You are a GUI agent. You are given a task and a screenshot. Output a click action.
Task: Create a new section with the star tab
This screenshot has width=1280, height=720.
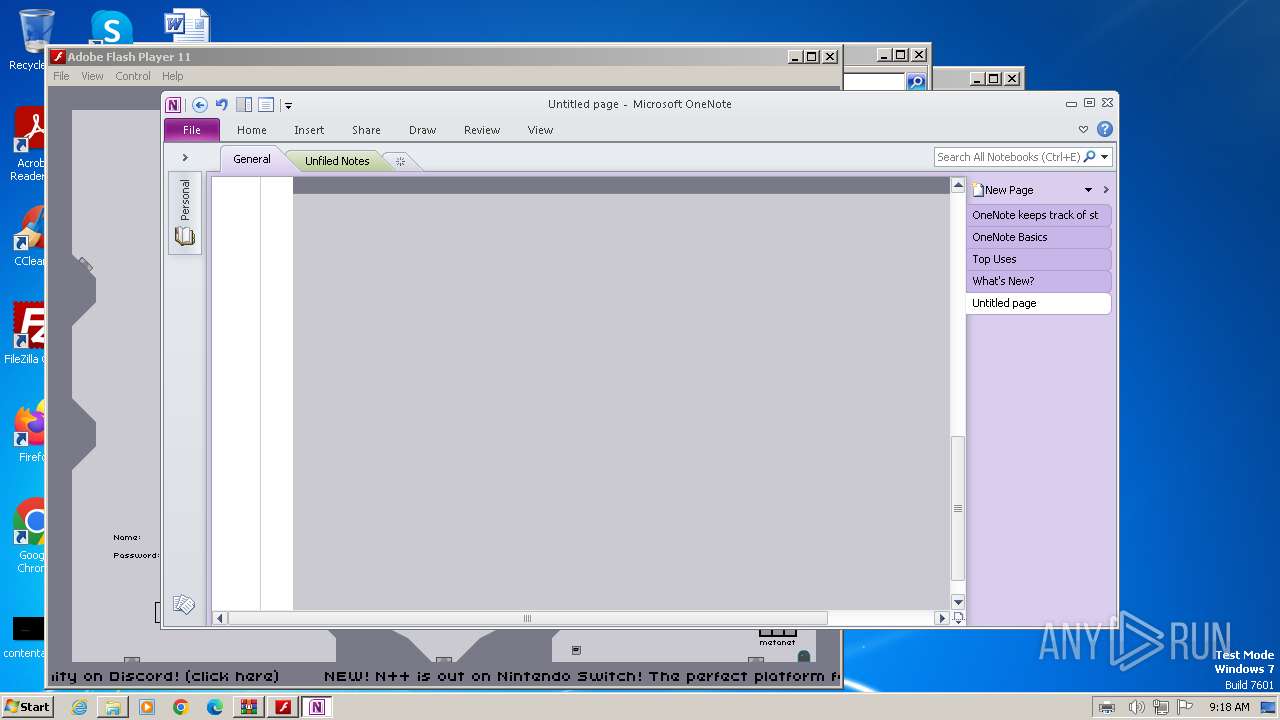(x=400, y=161)
